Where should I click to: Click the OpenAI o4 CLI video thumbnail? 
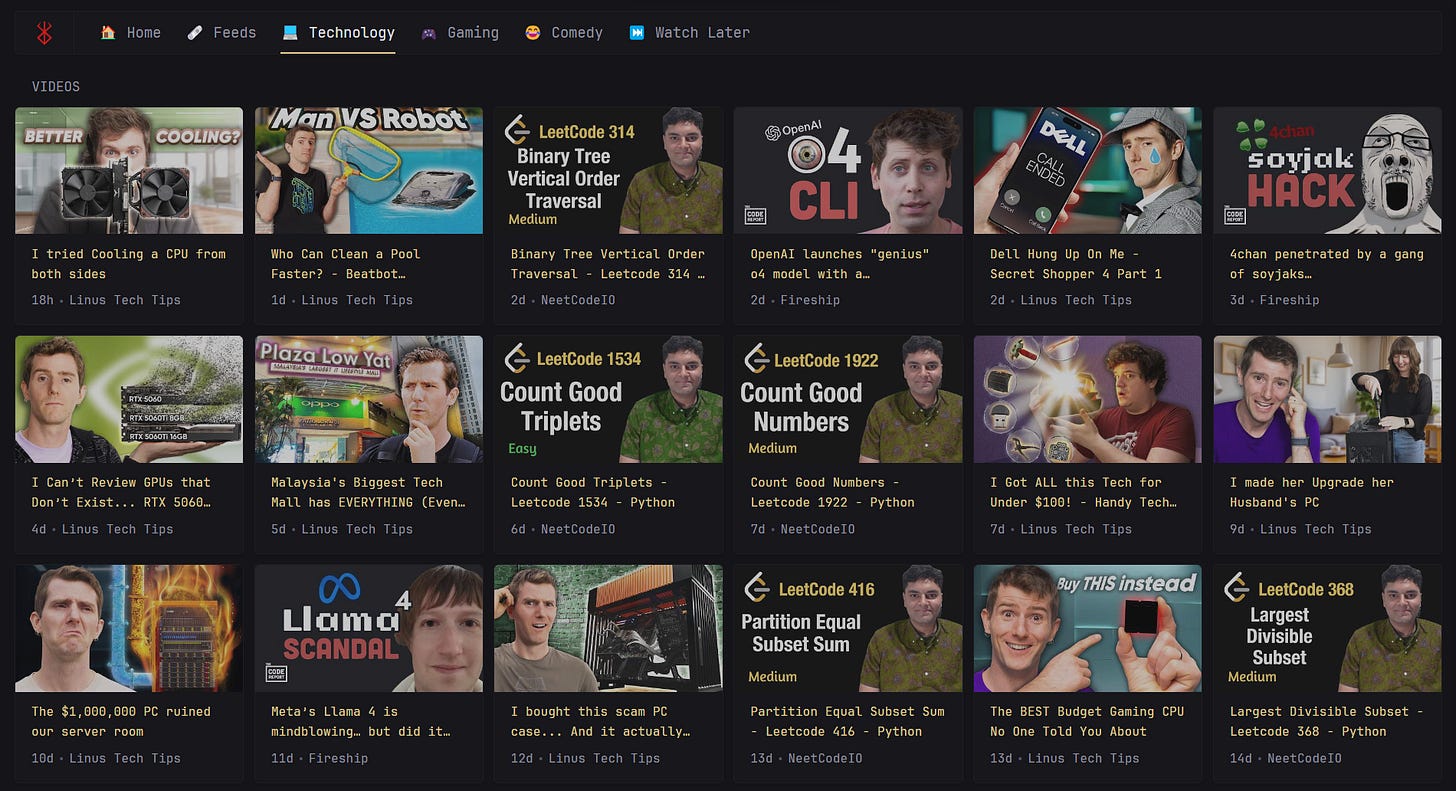[848, 171]
